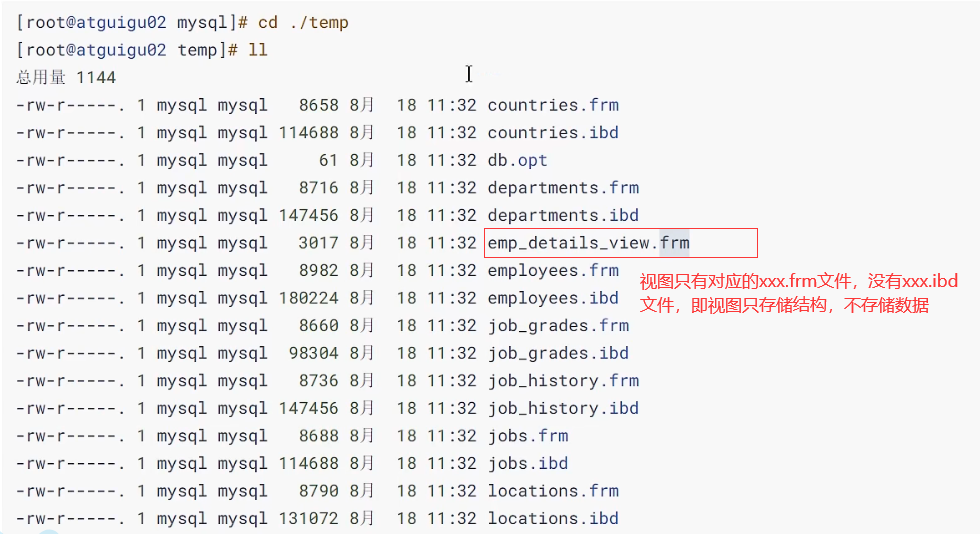Click the jobs.frm file name
The height and width of the screenshot is (534, 980).
528,436
